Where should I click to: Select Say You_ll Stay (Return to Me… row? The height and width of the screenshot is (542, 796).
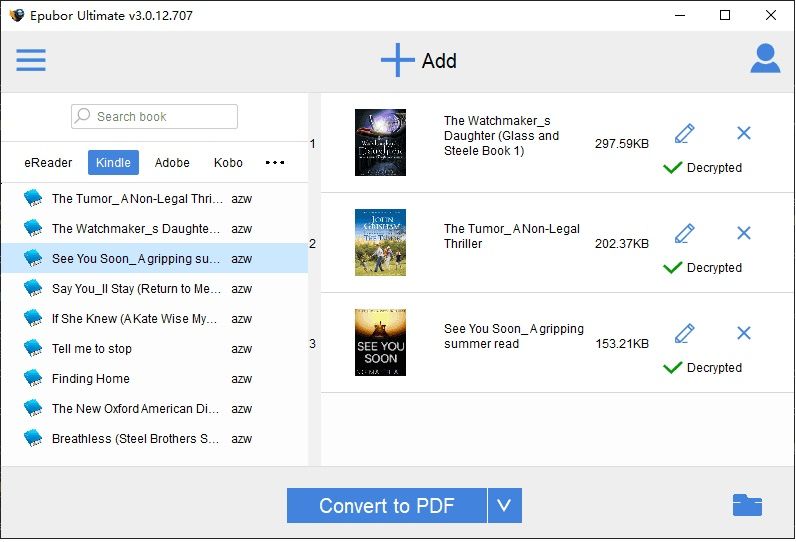pos(154,288)
